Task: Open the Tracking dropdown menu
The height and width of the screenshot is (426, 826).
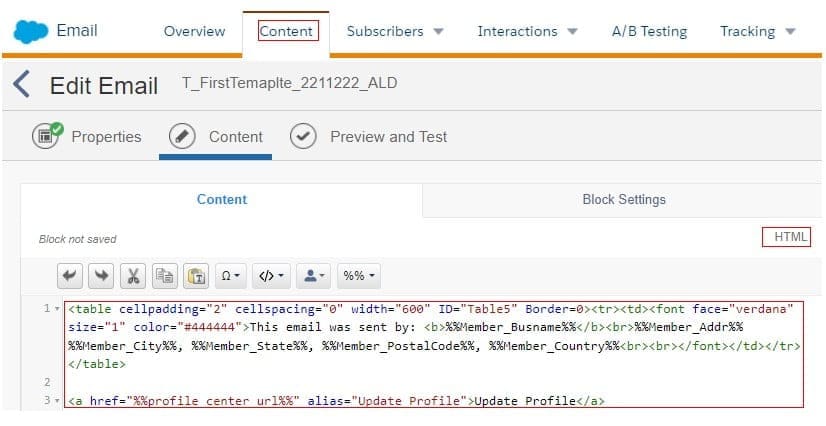Action: [x=757, y=31]
